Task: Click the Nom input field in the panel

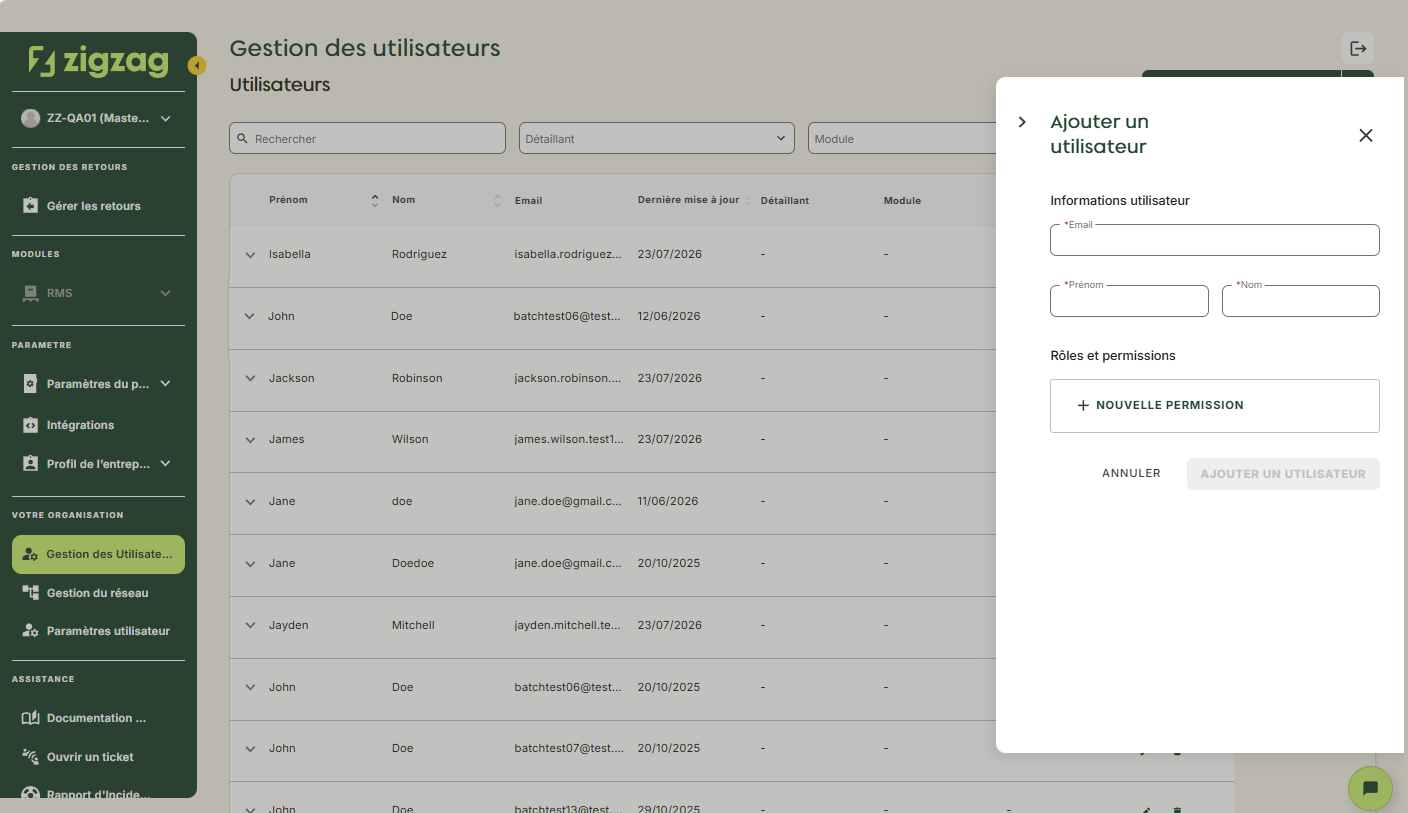Action: point(1300,301)
